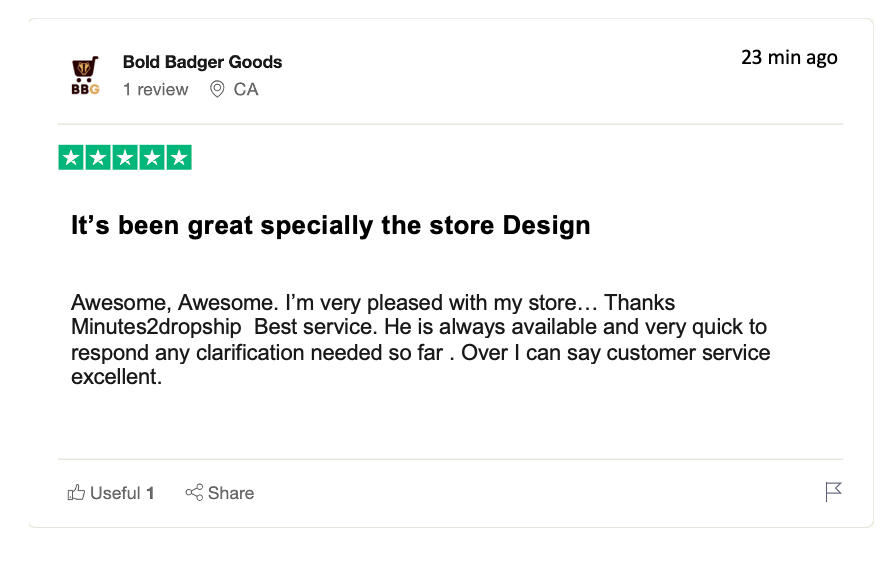The image size is (887, 561).
Task: Click the fifth green rating star
Action: (179, 158)
